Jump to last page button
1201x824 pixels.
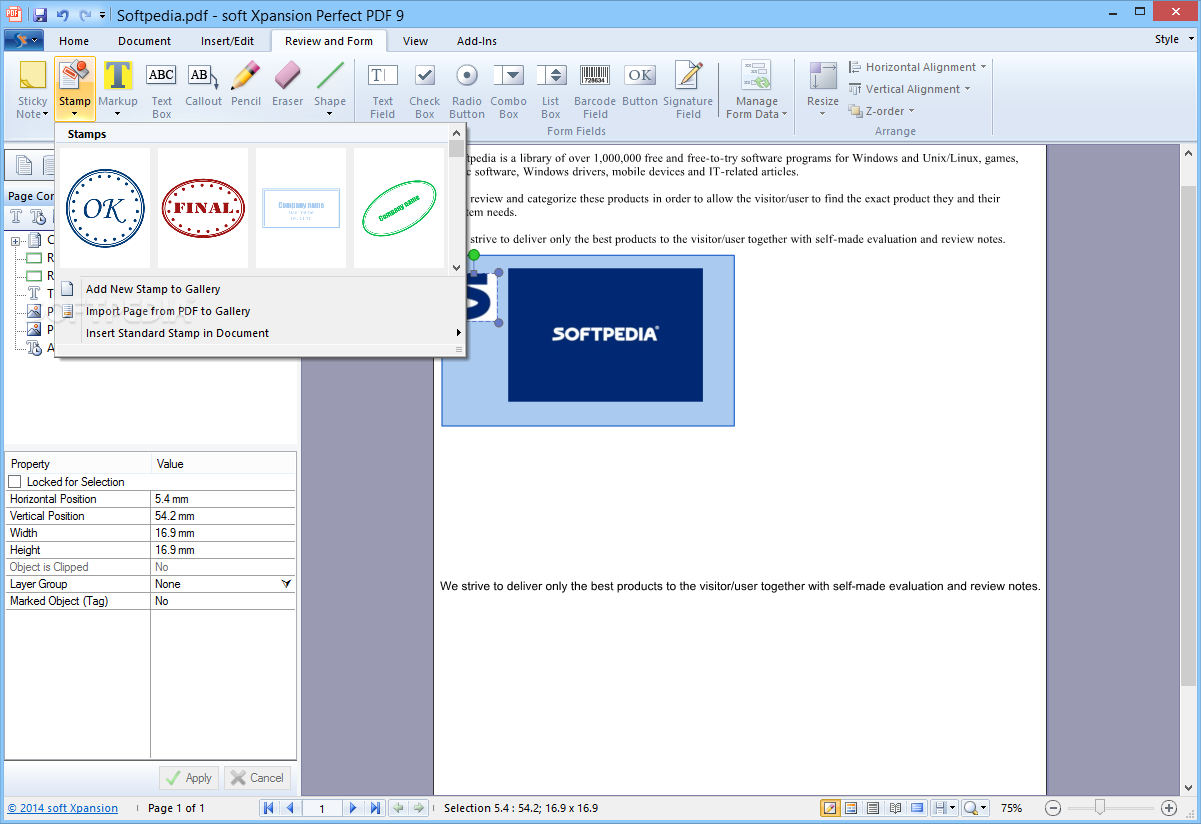[x=375, y=808]
